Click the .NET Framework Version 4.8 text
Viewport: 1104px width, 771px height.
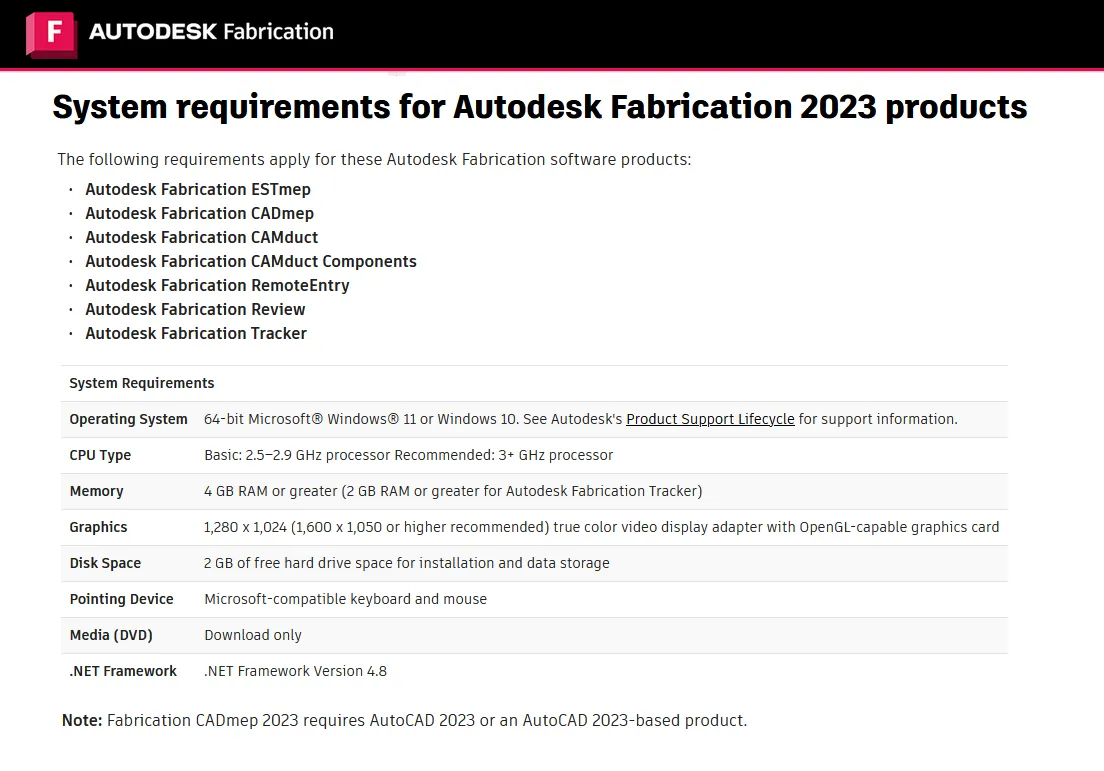click(x=295, y=671)
